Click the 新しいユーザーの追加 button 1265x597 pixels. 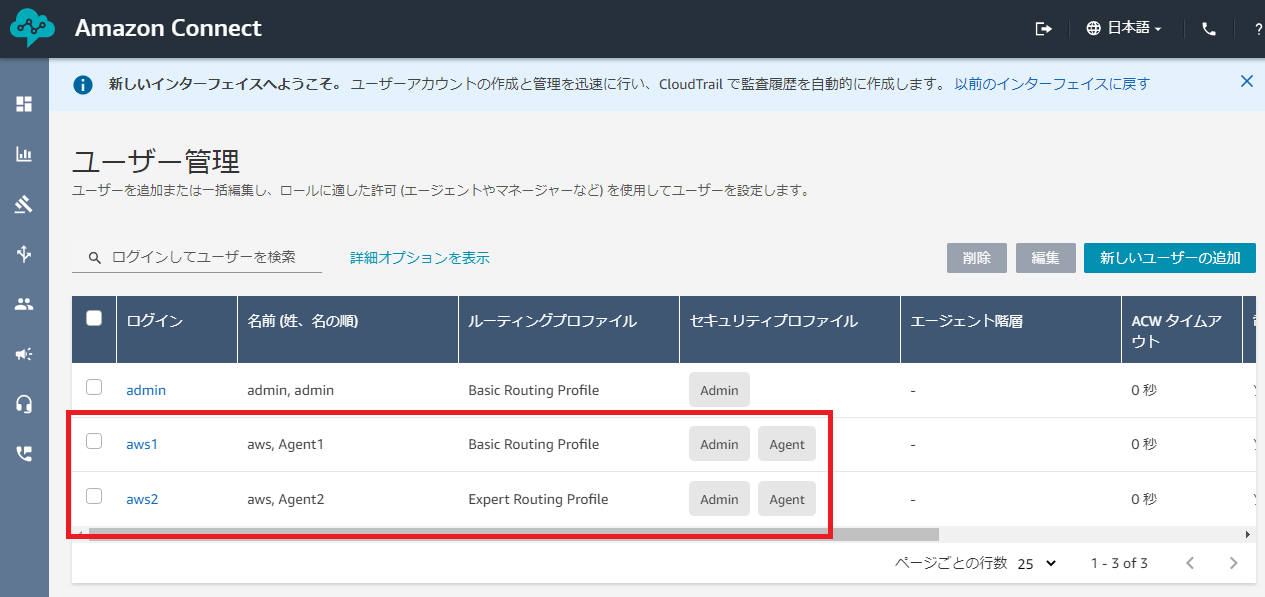(1170, 258)
